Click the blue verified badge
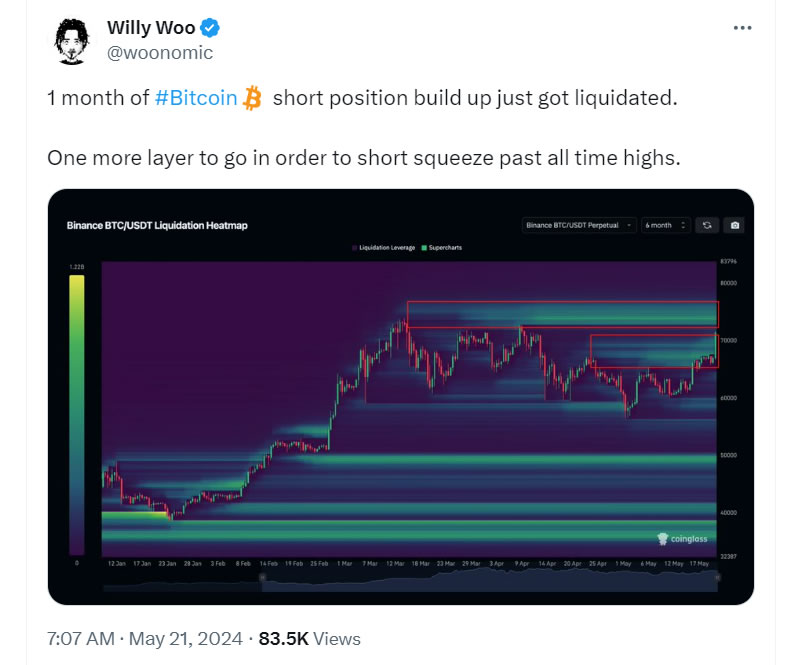Image resolution: width=804 pixels, height=665 pixels. tap(210, 28)
